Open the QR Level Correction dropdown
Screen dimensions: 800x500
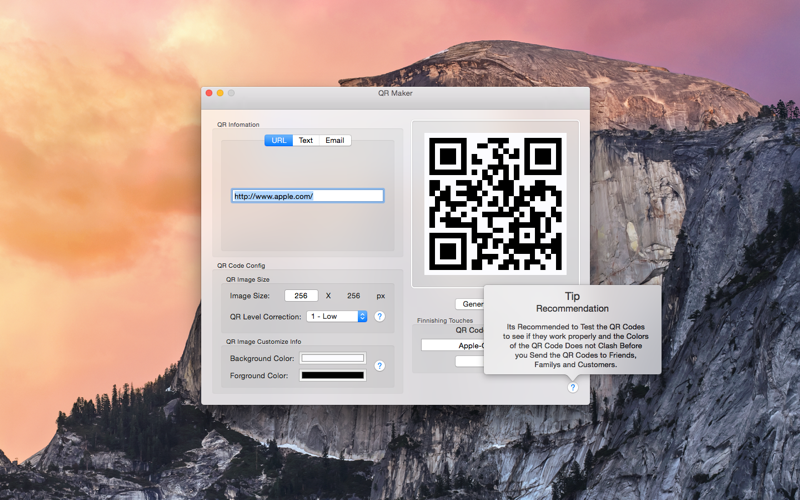pyautogui.click(x=336, y=316)
